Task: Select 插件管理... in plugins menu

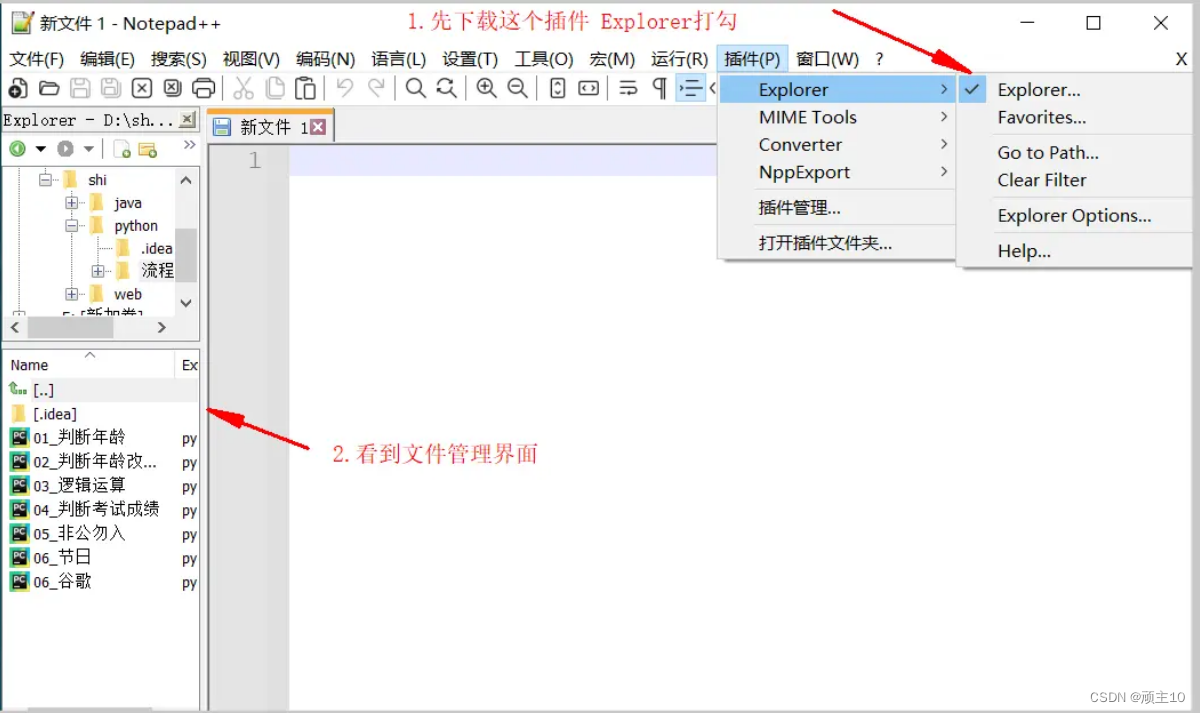Action: [x=837, y=208]
